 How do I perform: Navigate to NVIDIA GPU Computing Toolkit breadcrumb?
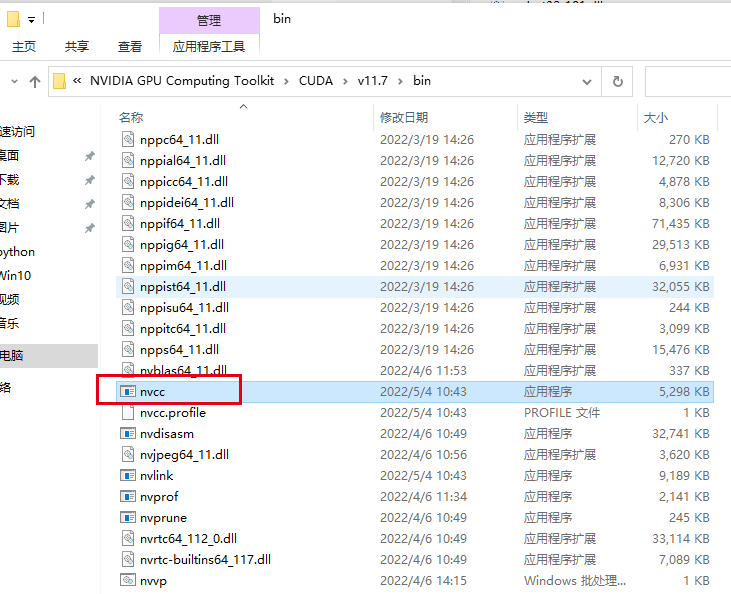click(x=182, y=81)
